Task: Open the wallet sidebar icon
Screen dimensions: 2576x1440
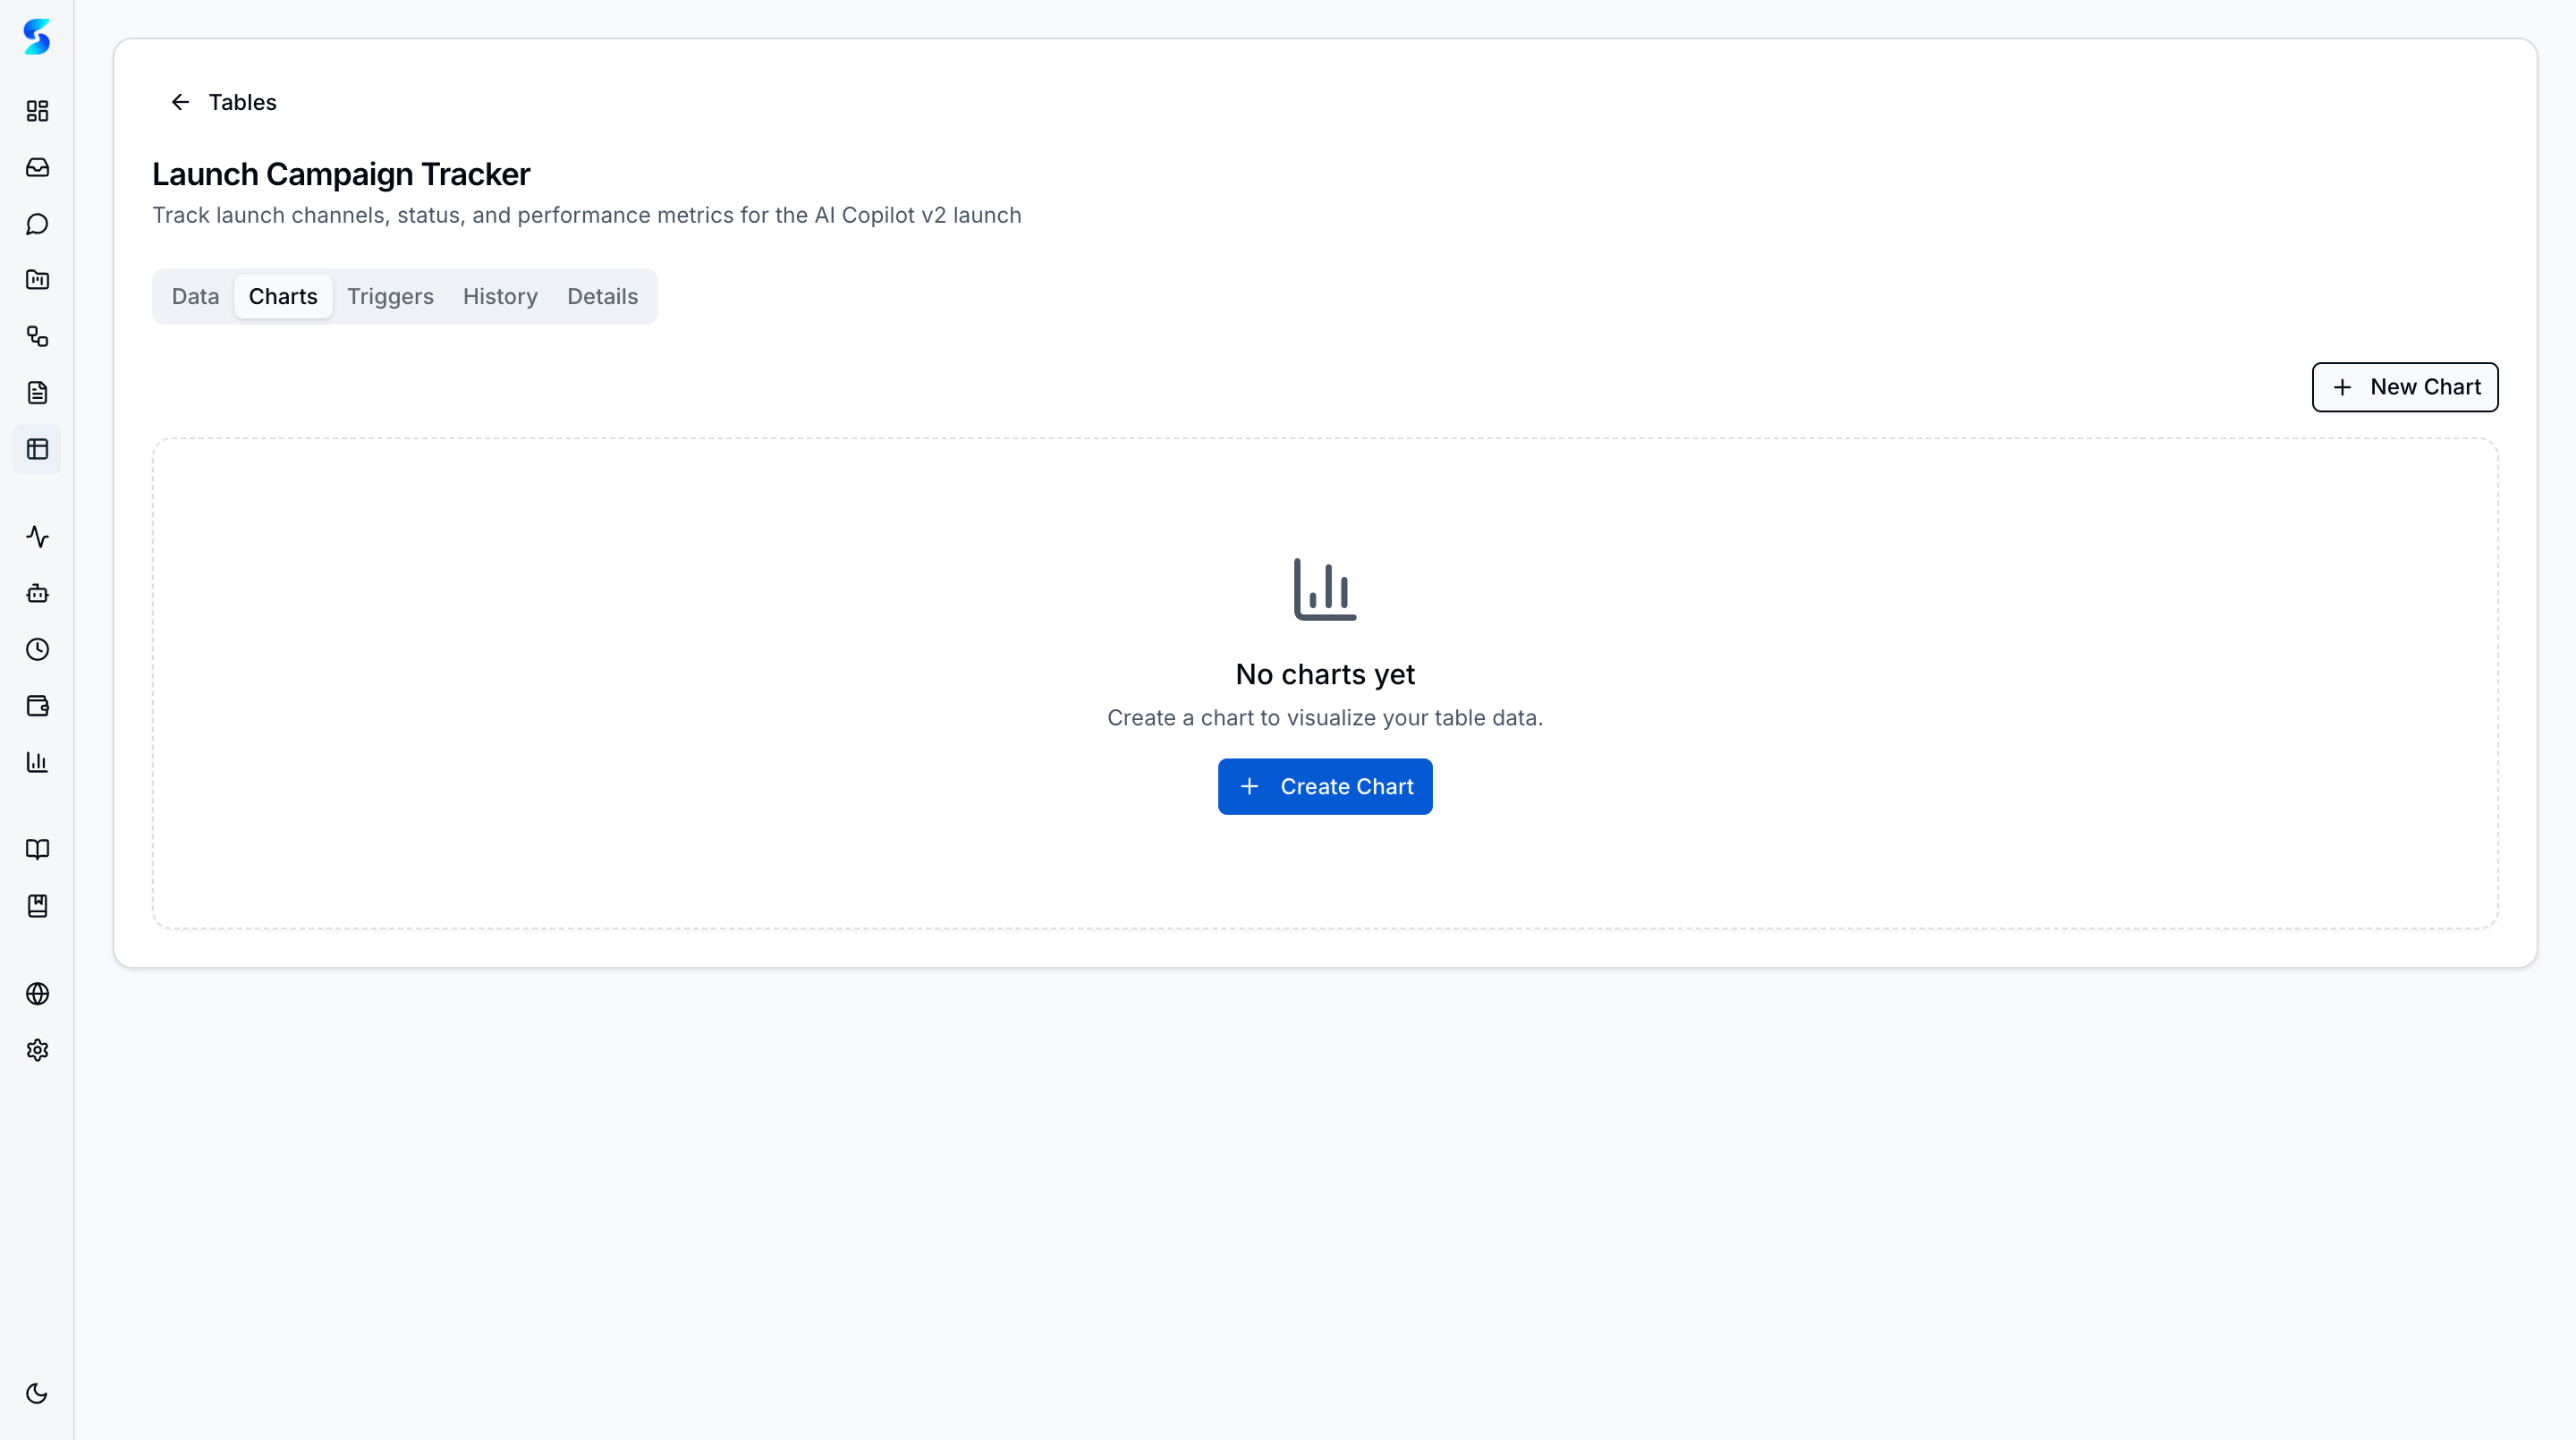Action: [37, 706]
